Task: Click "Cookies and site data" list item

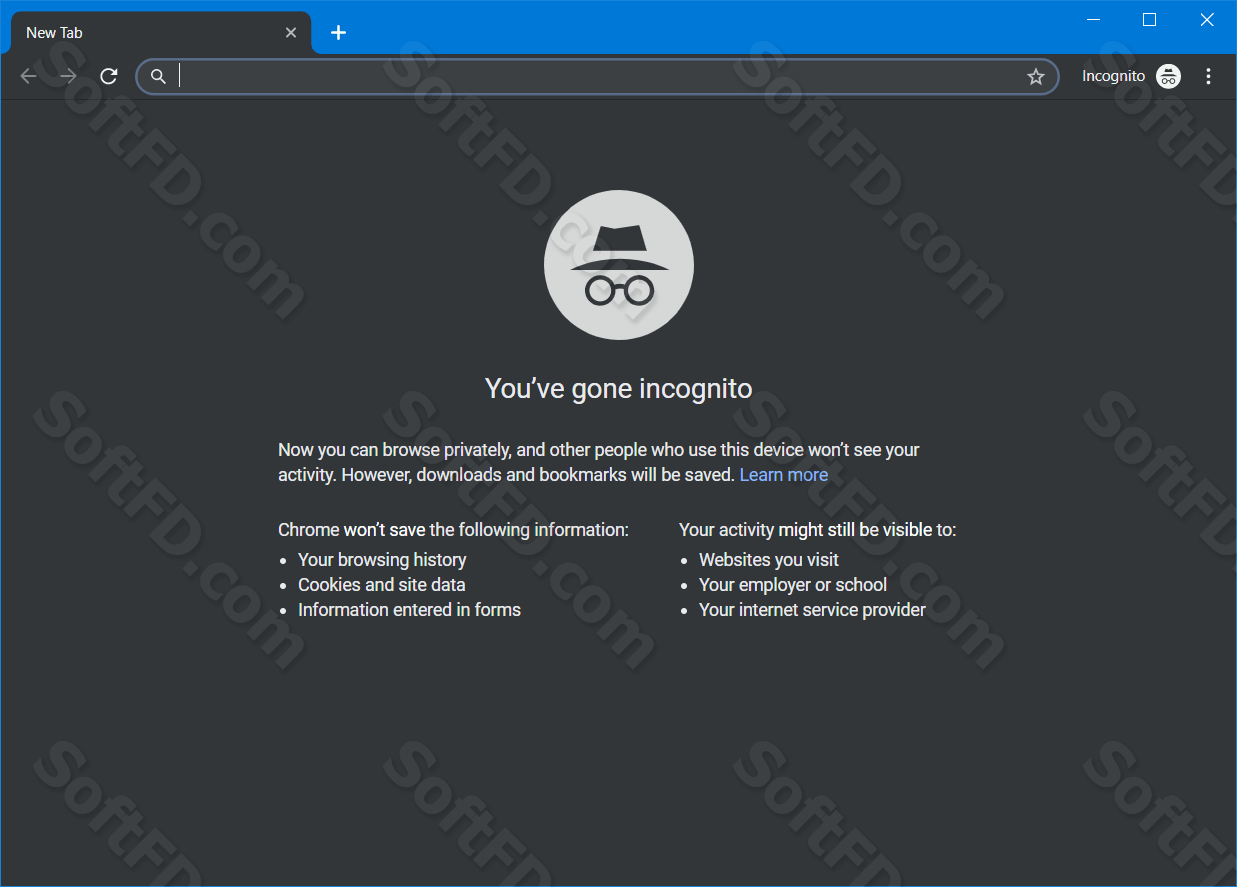Action: coord(381,585)
